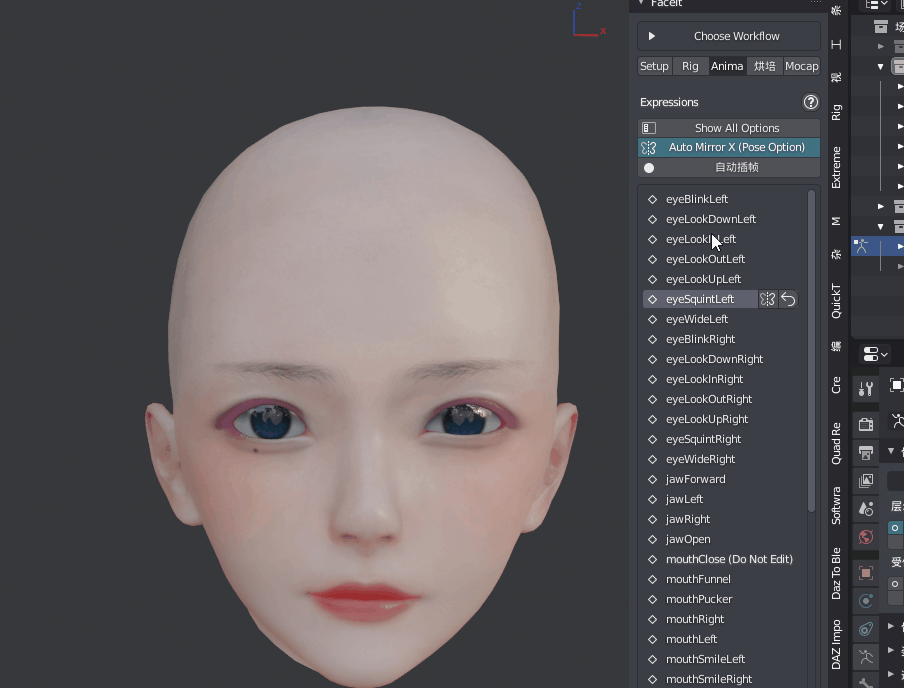Image resolution: width=904 pixels, height=688 pixels.
Task: Select the jawForward expression
Action: pyautogui.click(x=695, y=479)
